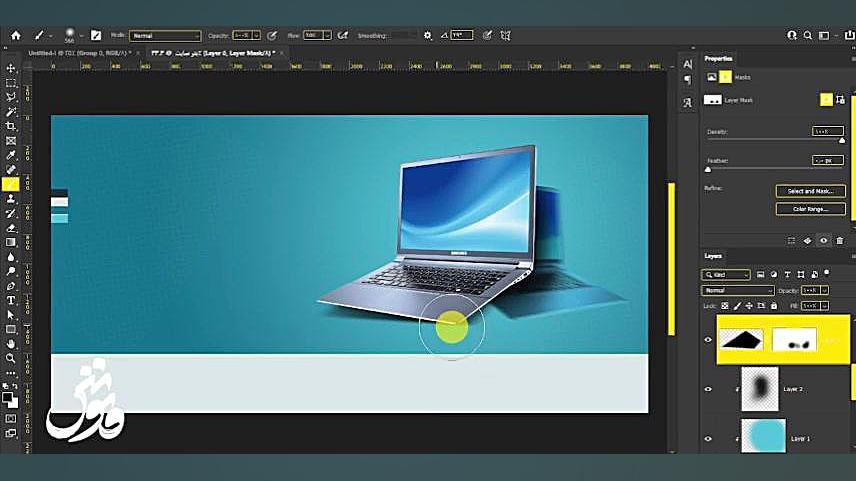Viewport: 856px width, 481px height.
Task: Select the Eraser tool
Action: 10,228
